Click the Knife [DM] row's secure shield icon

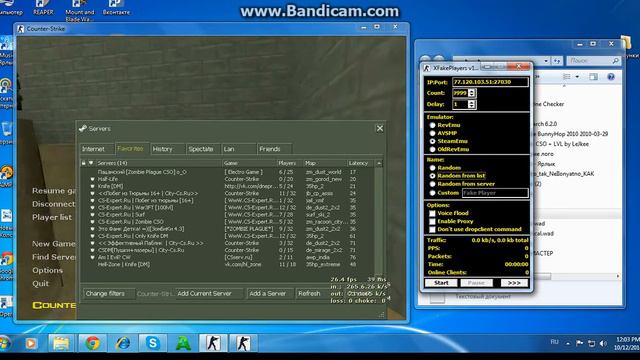tap(92, 186)
